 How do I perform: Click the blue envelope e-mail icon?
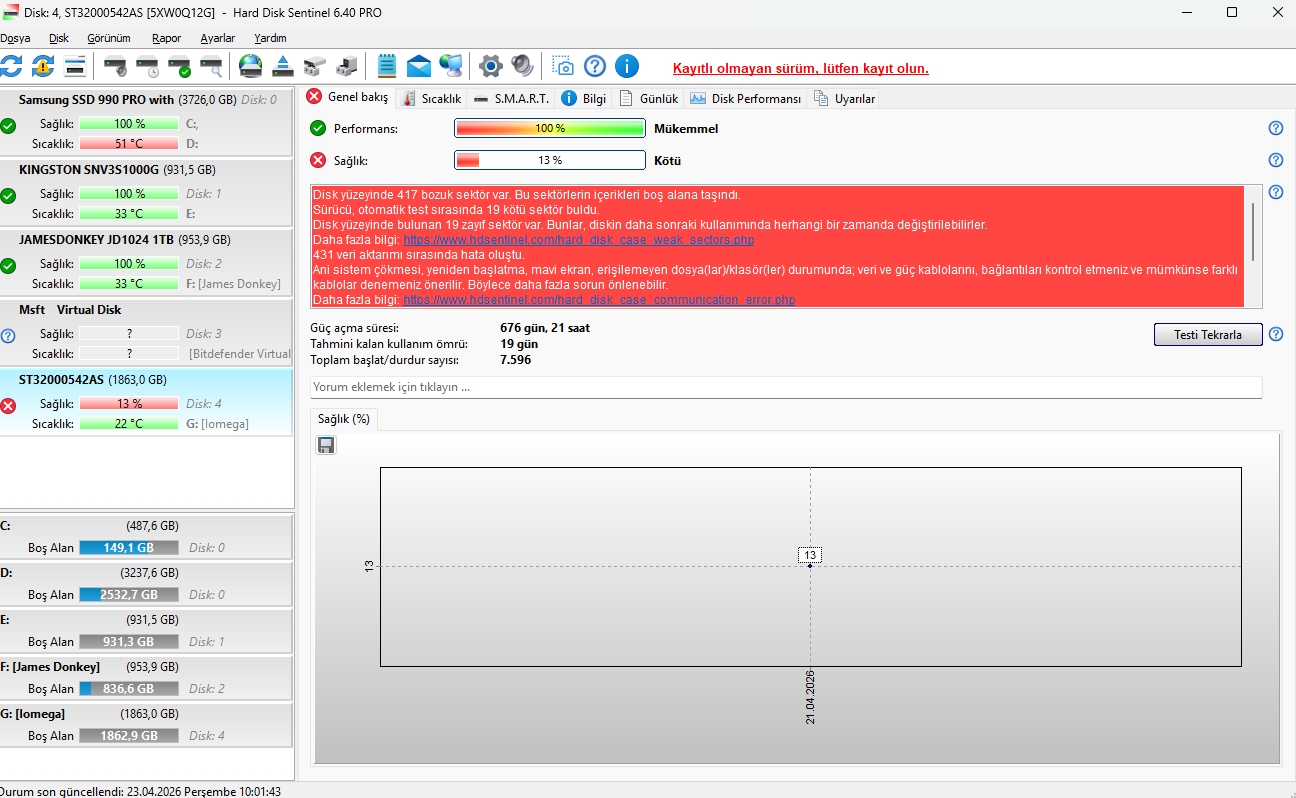pyautogui.click(x=419, y=67)
